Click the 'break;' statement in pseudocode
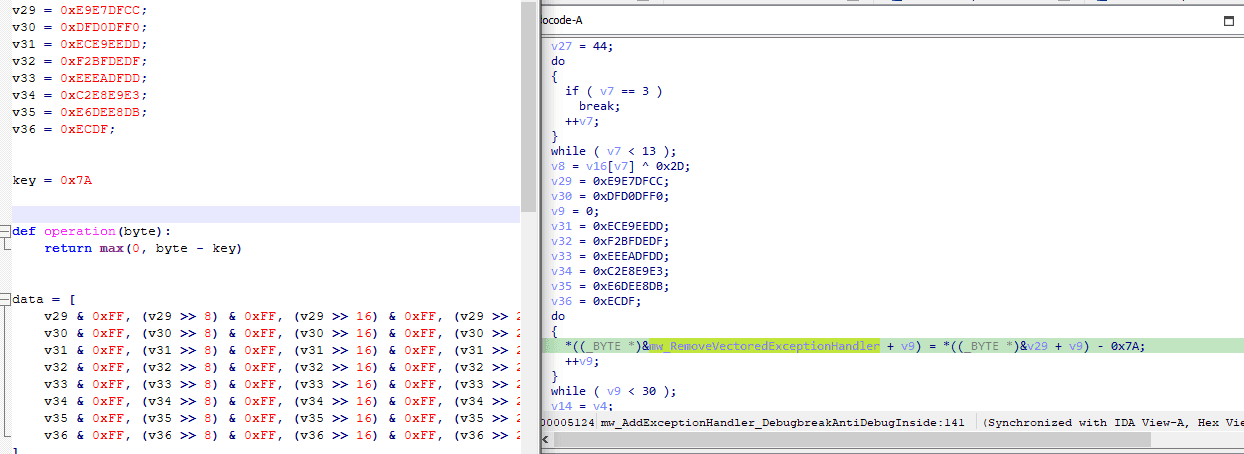 598,106
